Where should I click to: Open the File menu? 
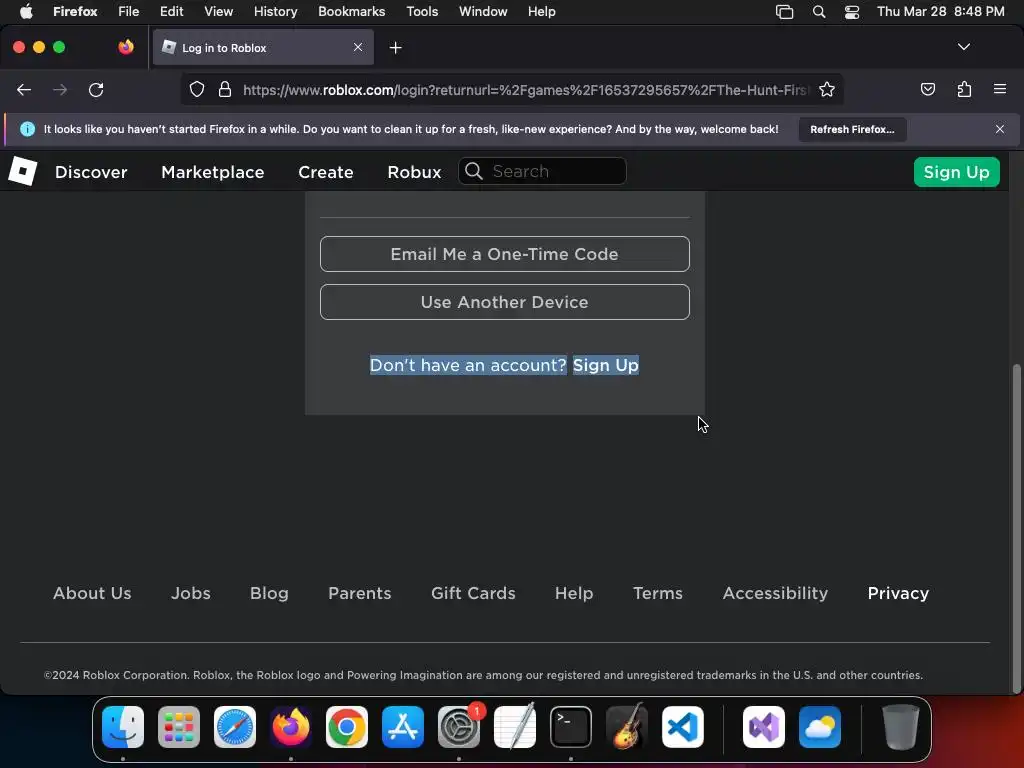128,12
